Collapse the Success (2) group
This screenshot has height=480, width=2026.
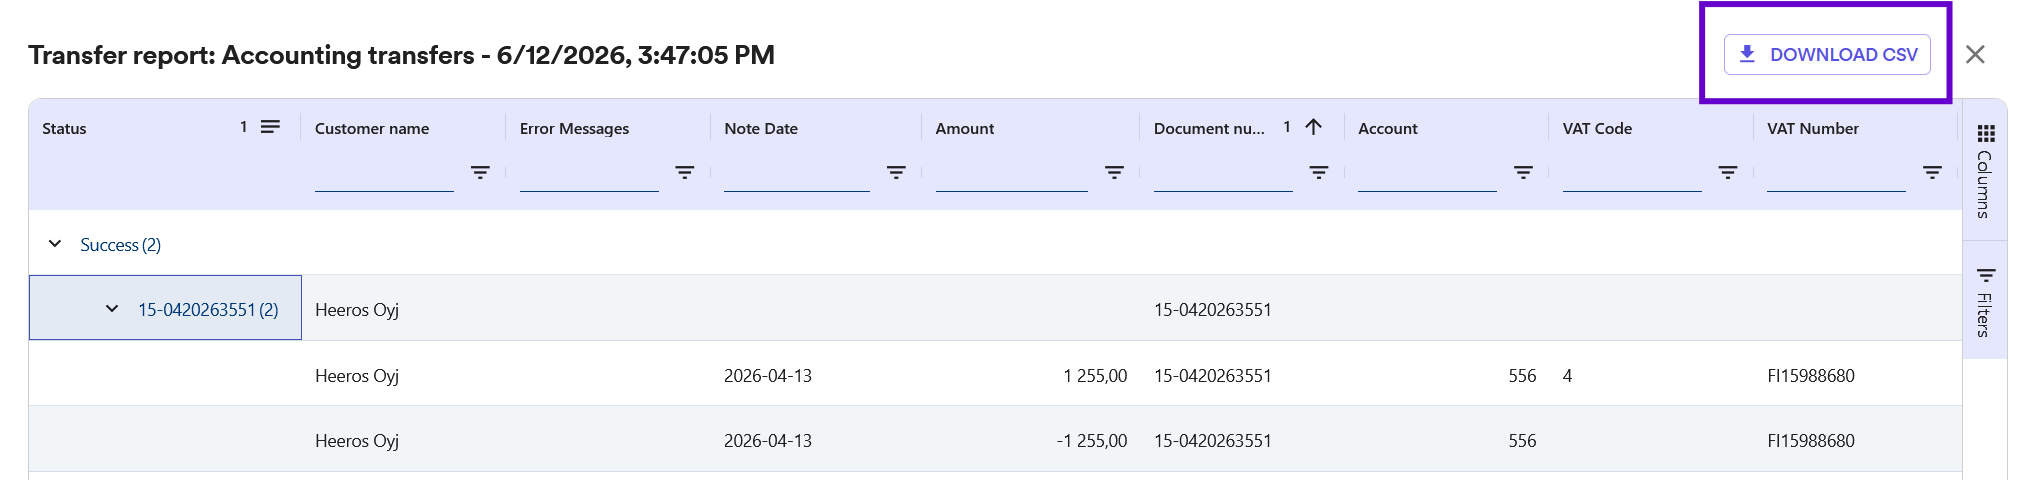click(55, 244)
